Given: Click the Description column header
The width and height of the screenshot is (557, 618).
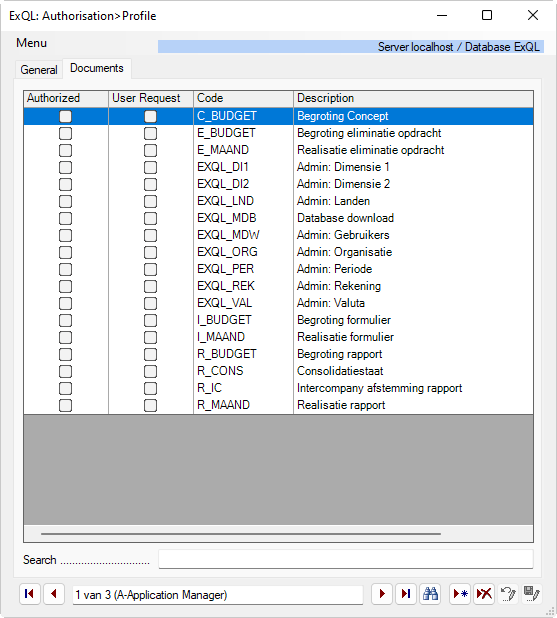Looking at the screenshot, I should click(414, 98).
